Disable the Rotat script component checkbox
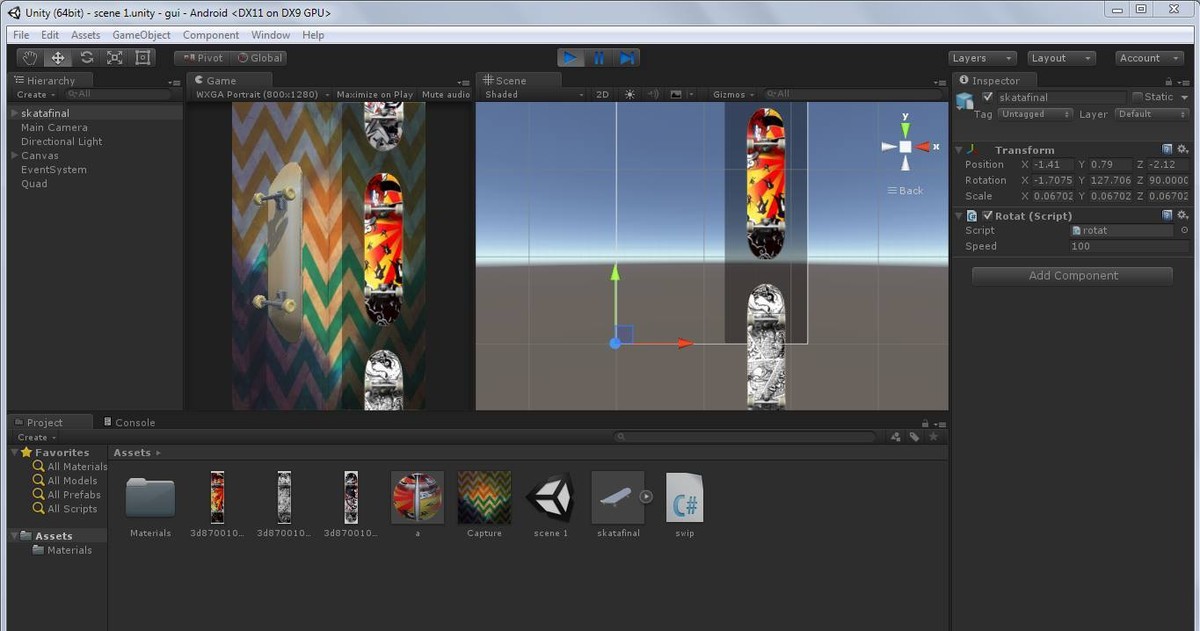1200x631 pixels. [x=988, y=215]
